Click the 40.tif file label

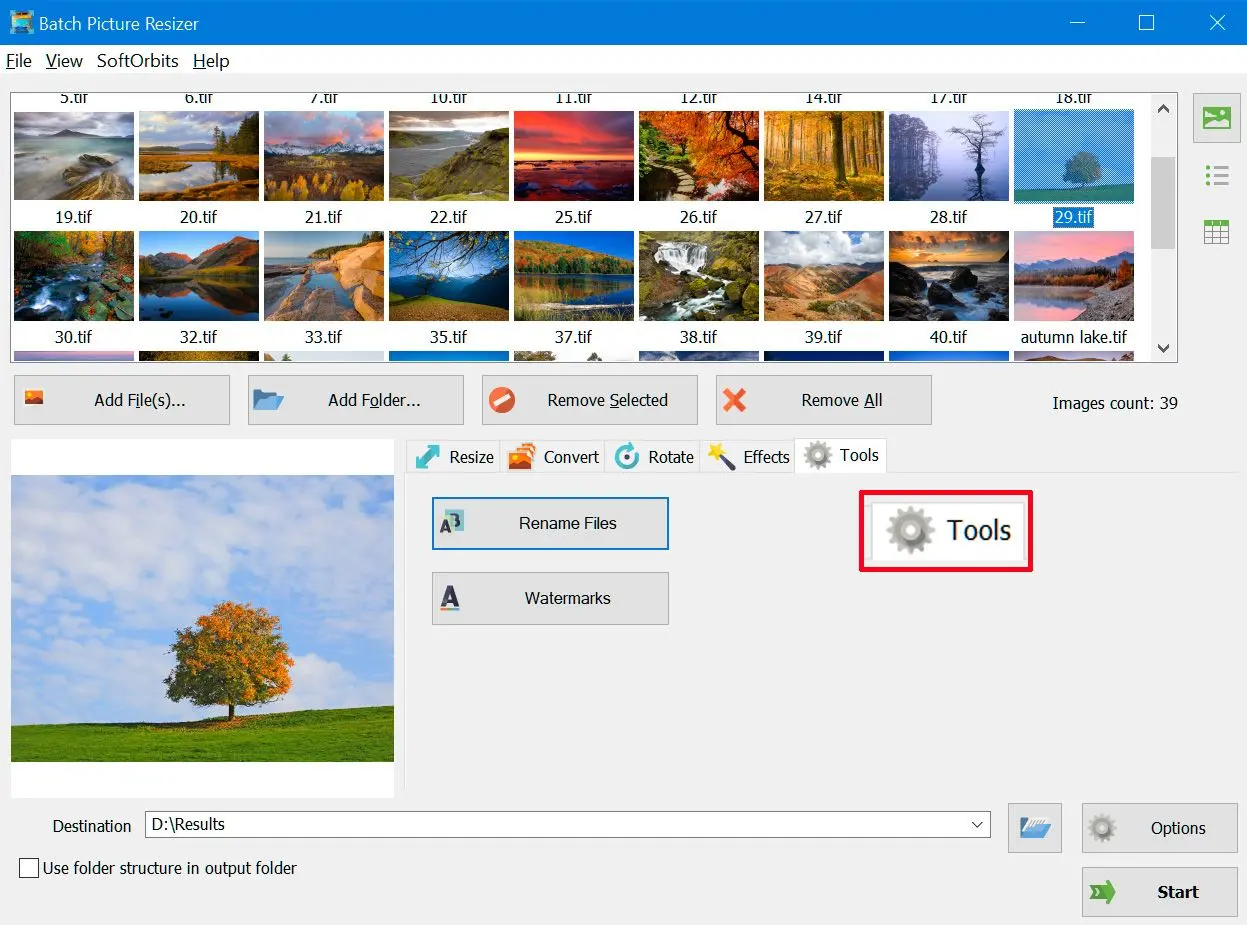948,337
